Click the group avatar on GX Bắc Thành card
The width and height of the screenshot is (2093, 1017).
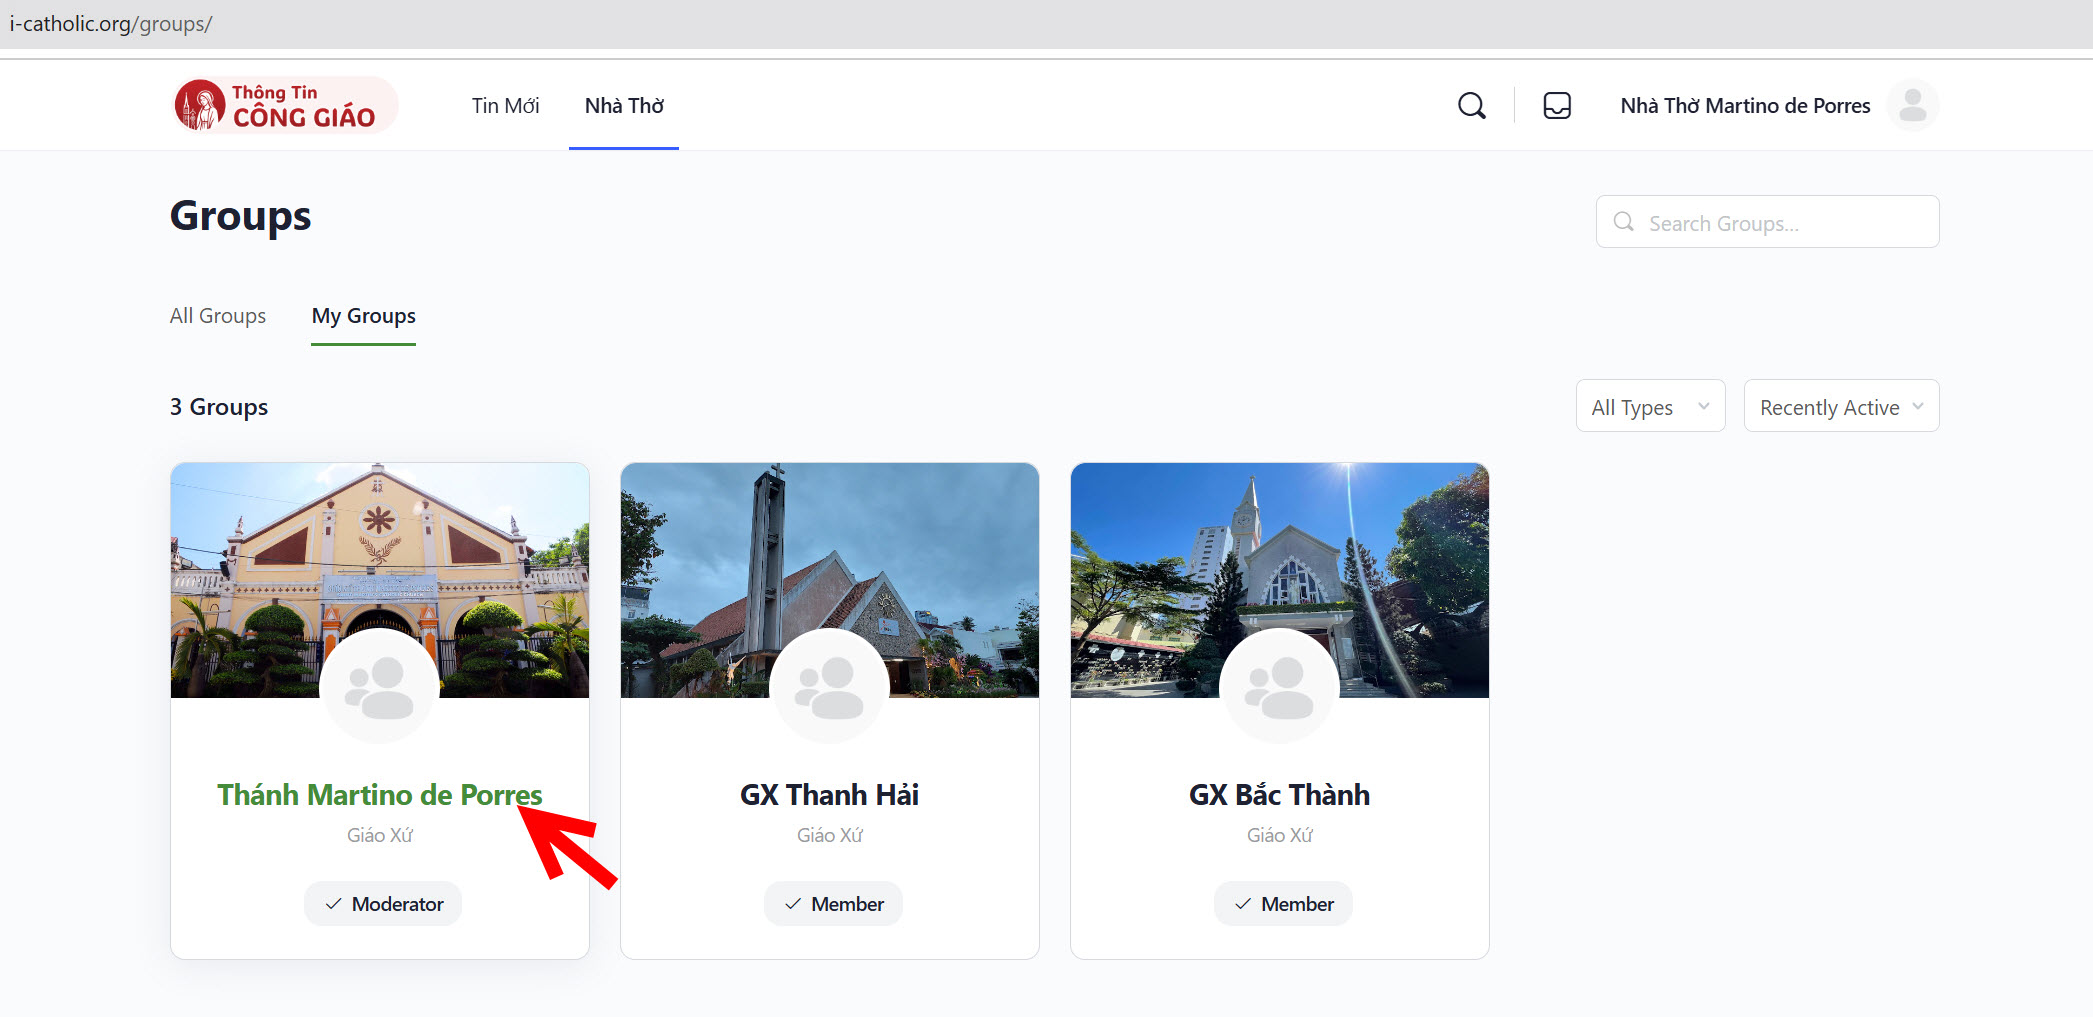pyautogui.click(x=1279, y=687)
